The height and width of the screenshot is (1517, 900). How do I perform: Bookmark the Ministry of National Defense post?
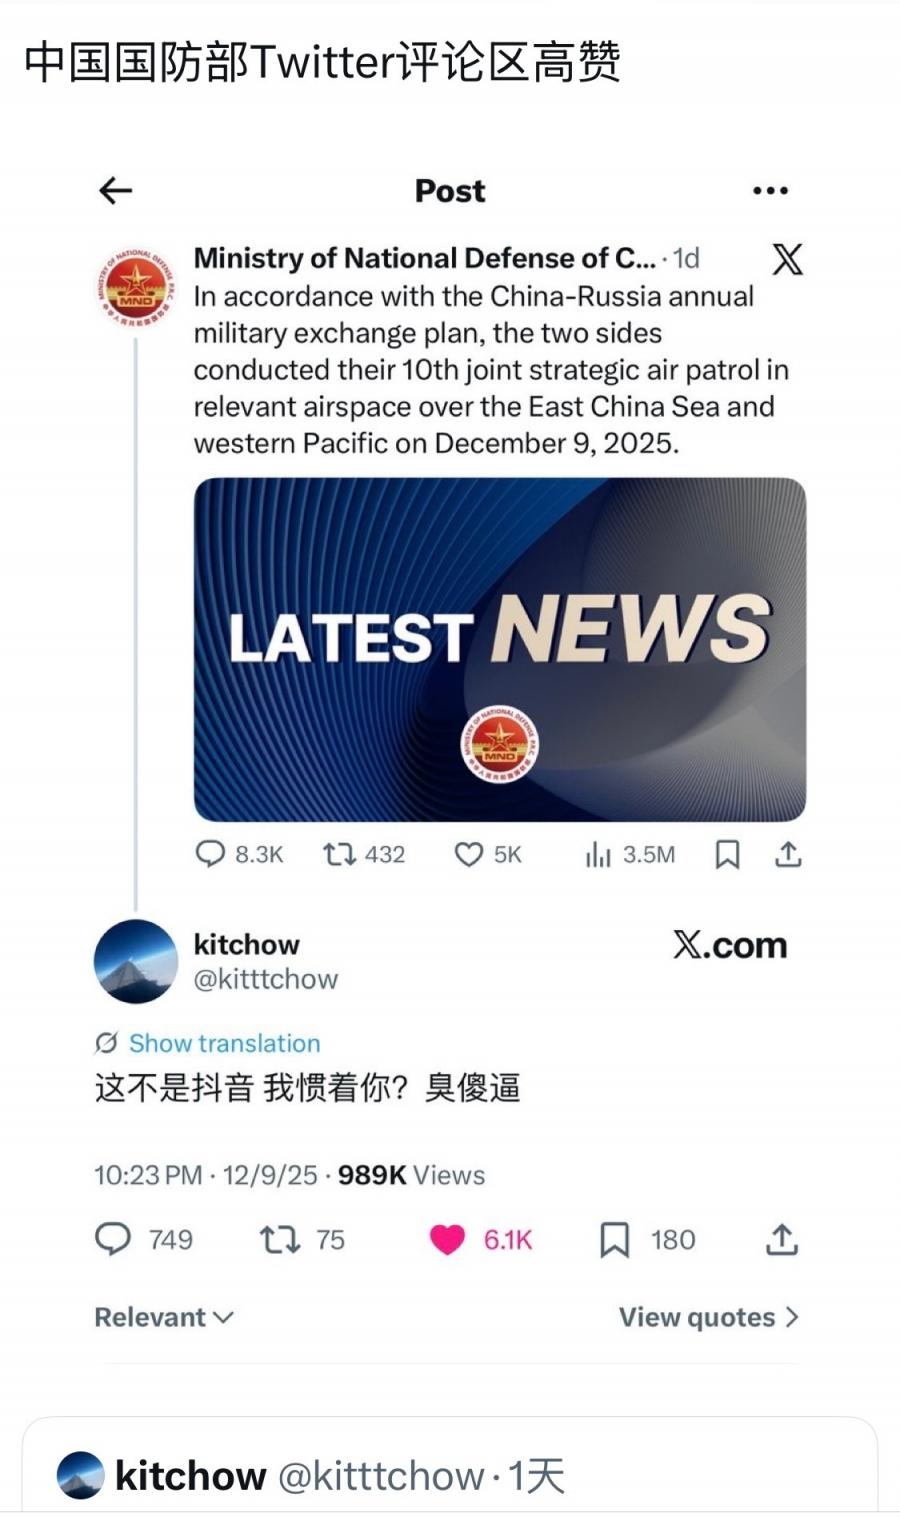(727, 854)
